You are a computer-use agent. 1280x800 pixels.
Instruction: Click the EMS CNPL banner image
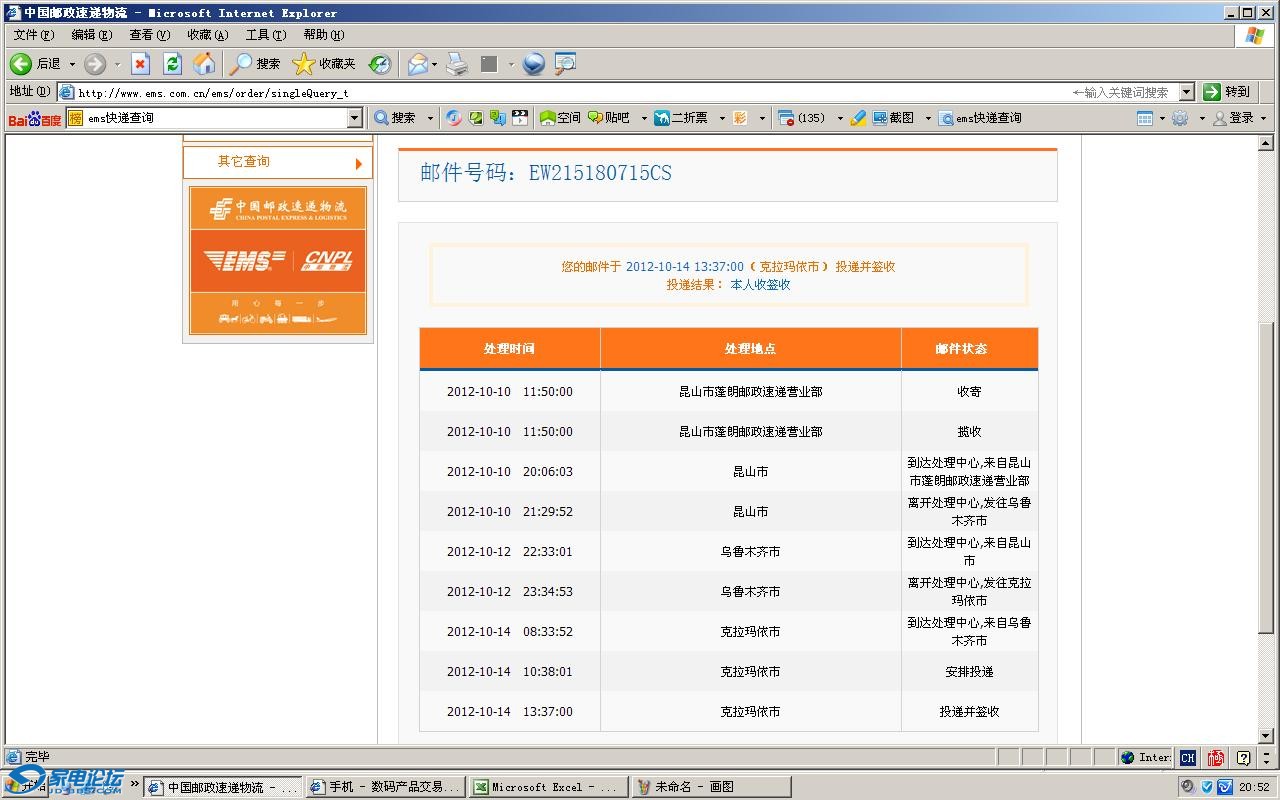point(278,260)
